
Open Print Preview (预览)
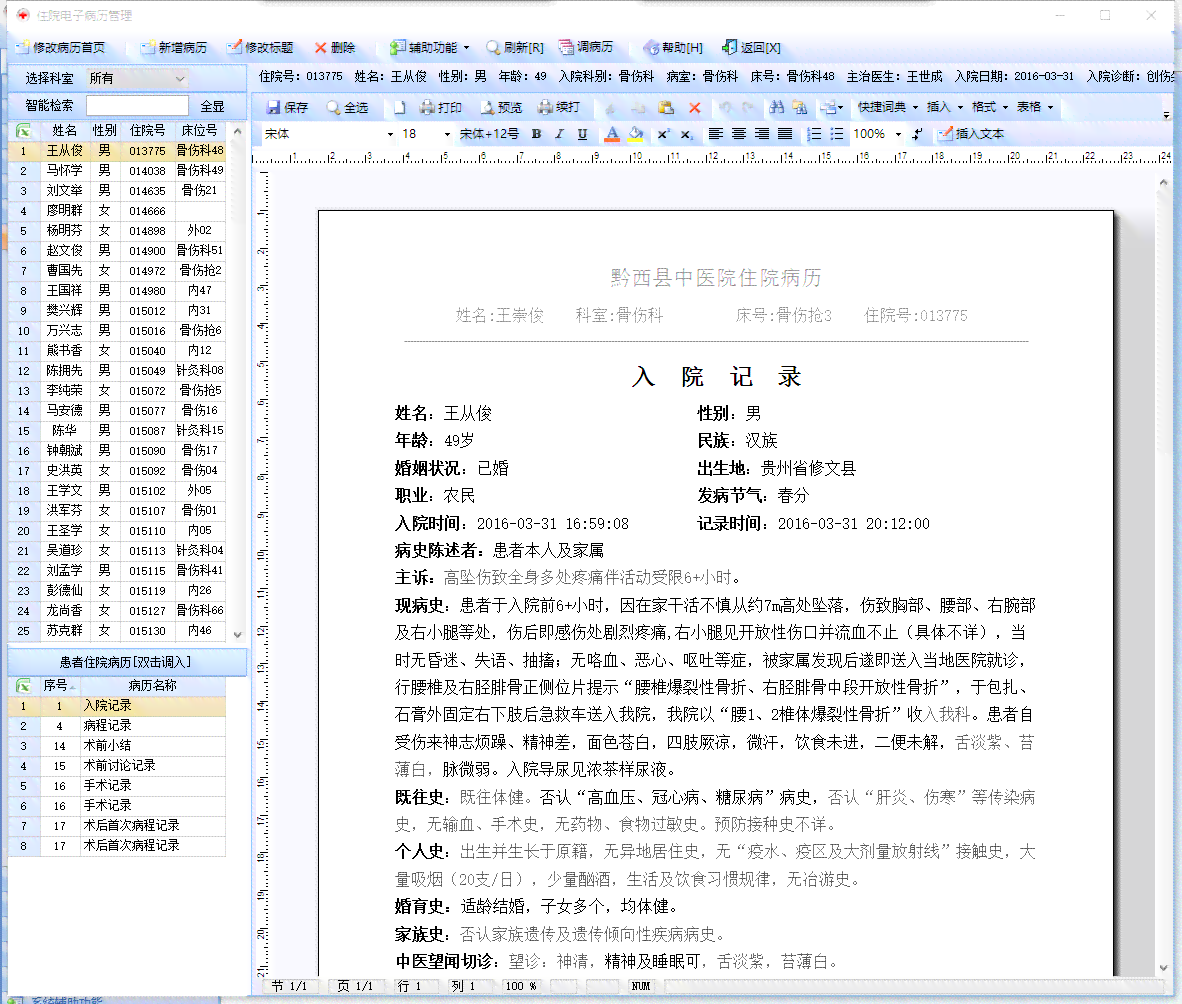pyautogui.click(x=501, y=108)
